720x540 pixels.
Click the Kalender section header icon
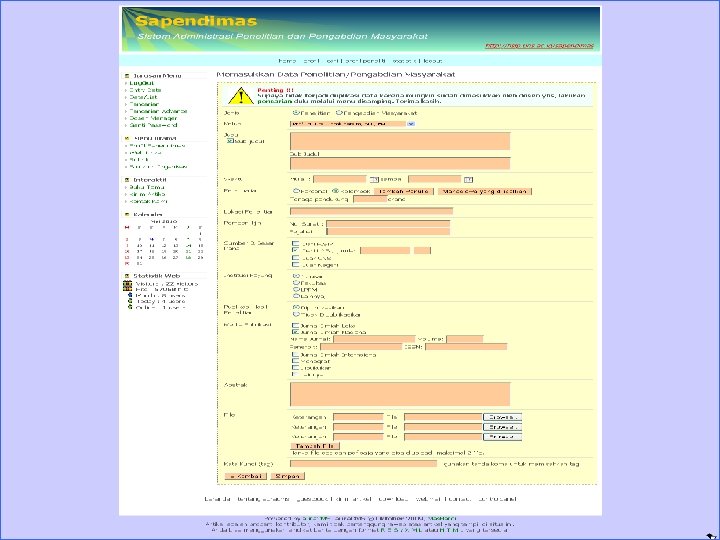pos(127,214)
